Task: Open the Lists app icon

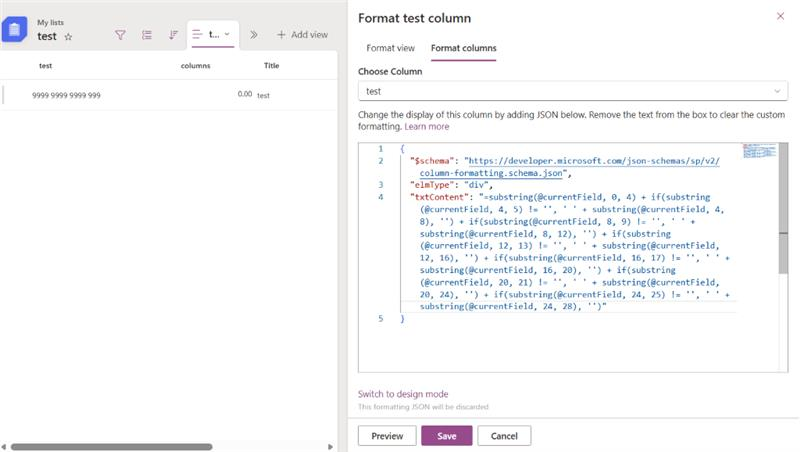Action: point(14,30)
